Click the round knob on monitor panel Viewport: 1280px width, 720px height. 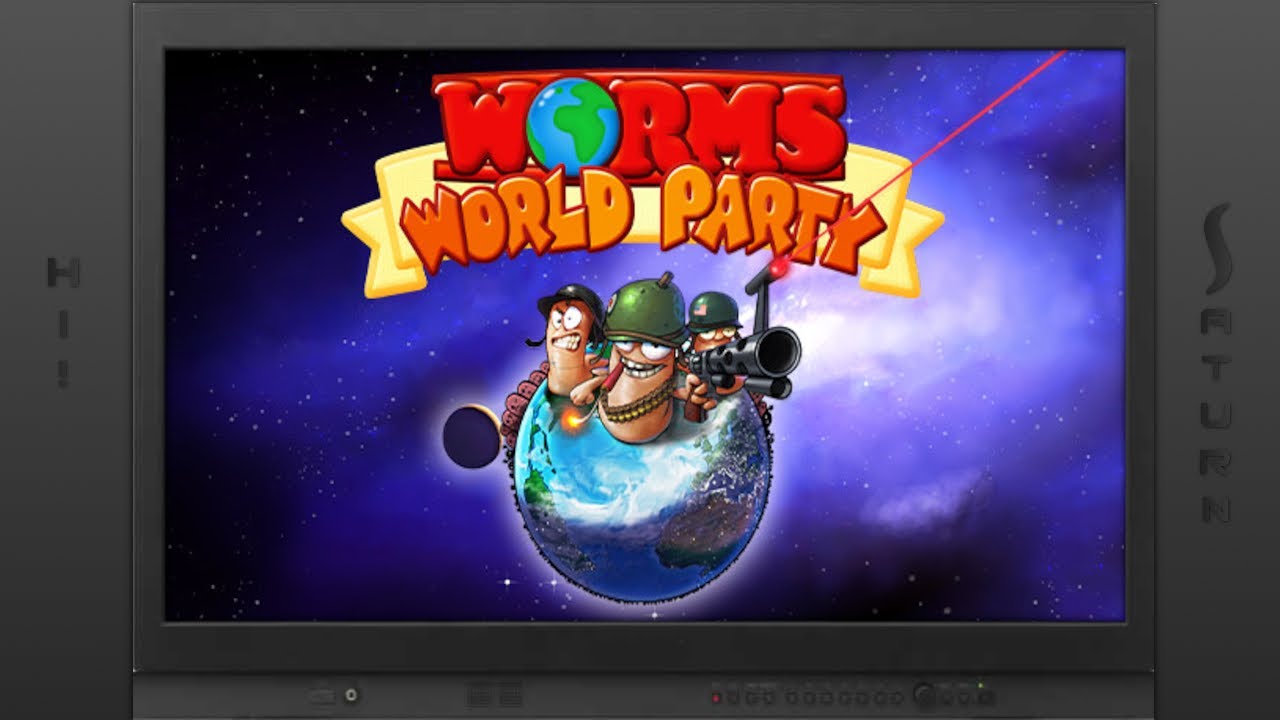coord(925,694)
